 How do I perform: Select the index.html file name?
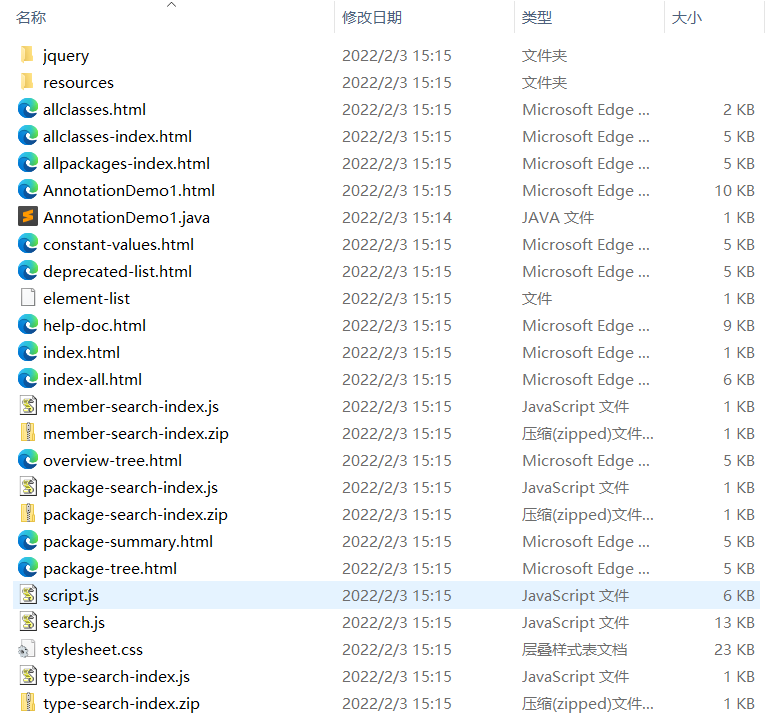pyautogui.click(x=81, y=352)
